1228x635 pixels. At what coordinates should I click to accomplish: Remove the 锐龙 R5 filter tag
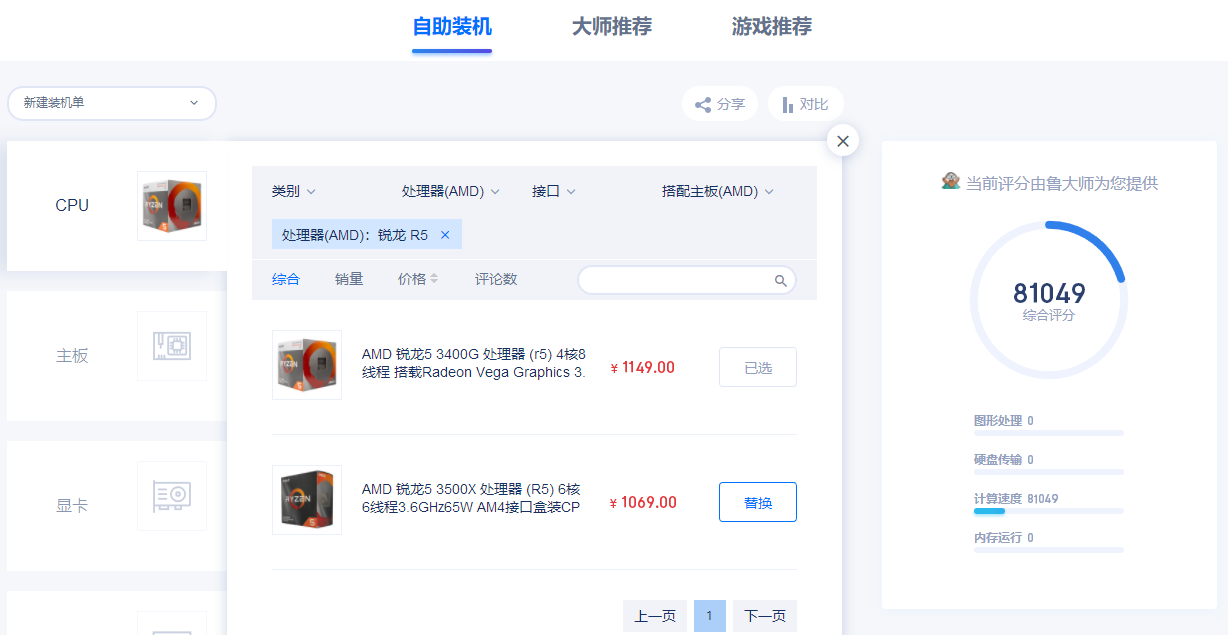click(445, 235)
